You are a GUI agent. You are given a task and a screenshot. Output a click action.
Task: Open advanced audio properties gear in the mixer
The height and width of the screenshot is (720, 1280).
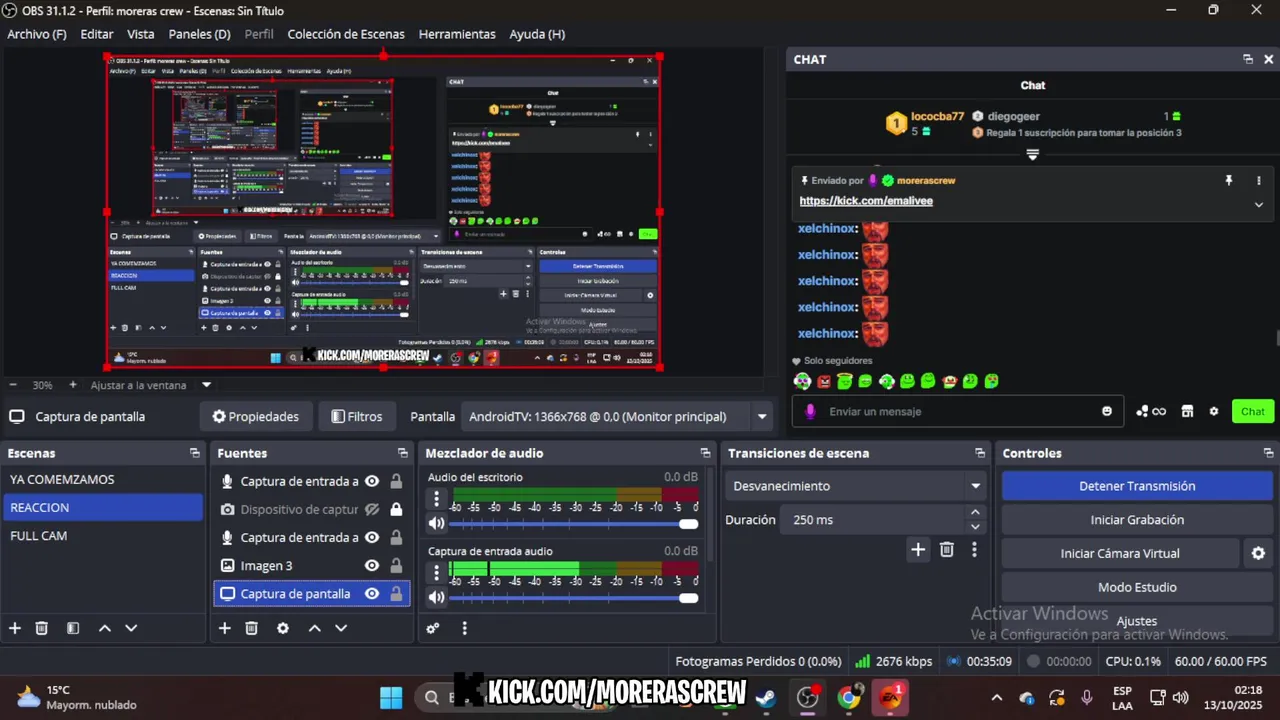(433, 628)
